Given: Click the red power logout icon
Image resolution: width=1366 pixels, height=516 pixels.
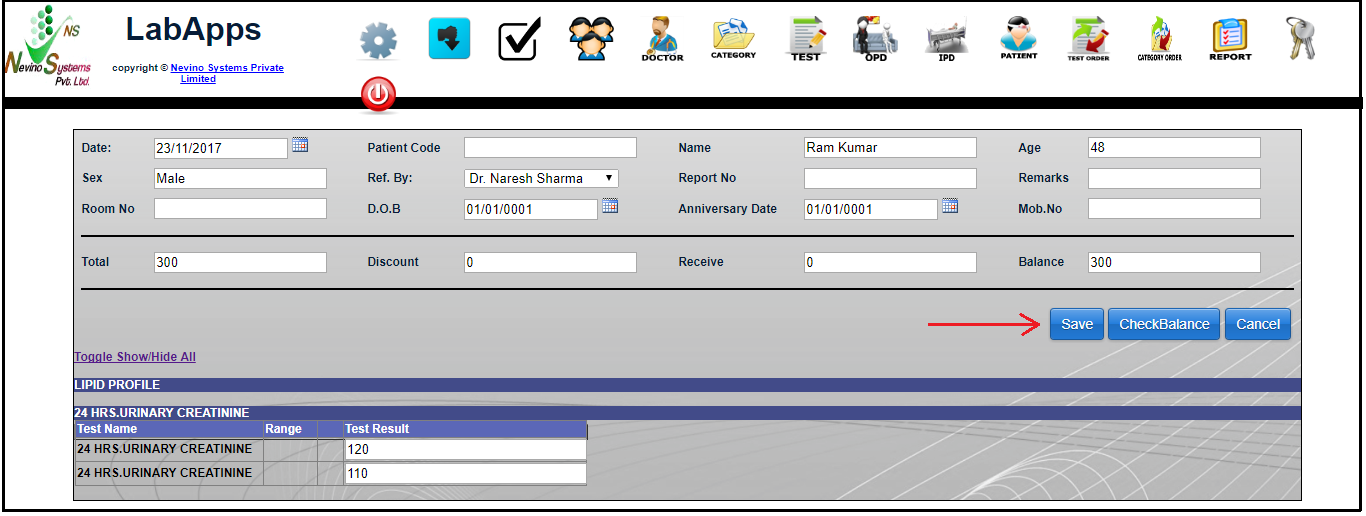Looking at the screenshot, I should [378, 95].
